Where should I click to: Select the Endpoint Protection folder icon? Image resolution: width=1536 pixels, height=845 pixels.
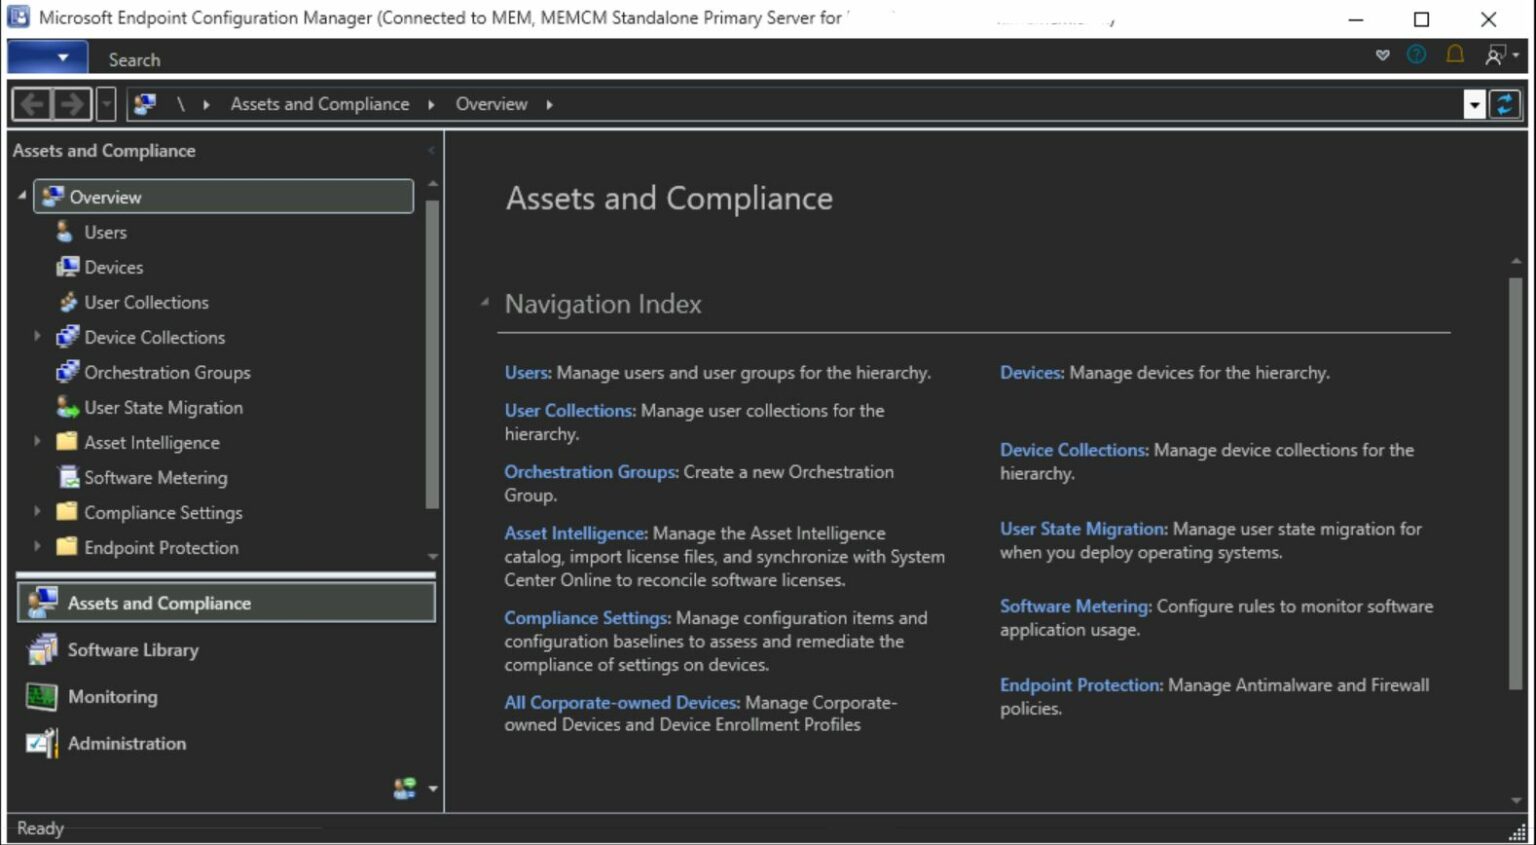click(x=67, y=547)
